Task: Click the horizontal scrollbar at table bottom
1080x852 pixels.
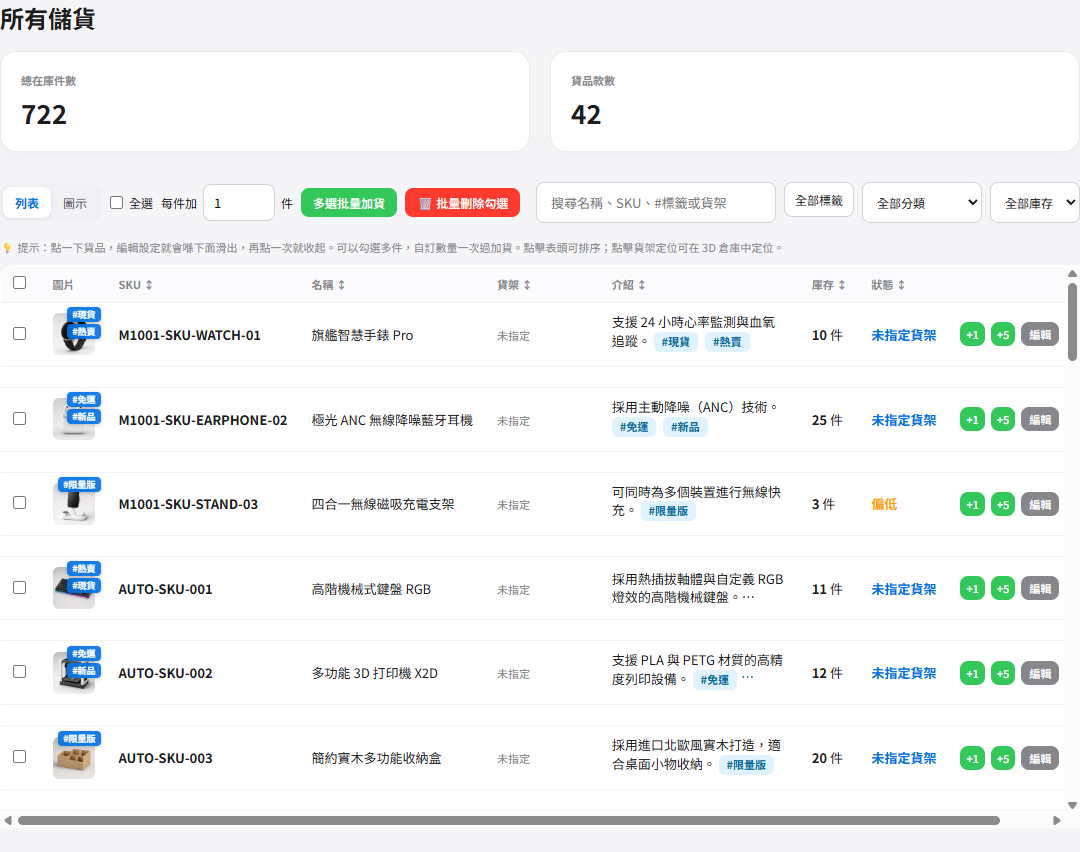Action: point(508,820)
